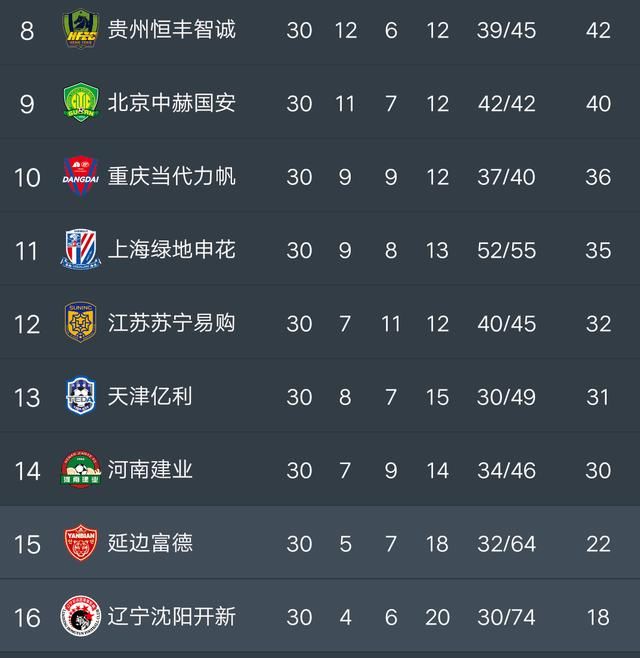Select 辽宁沈阳开新 relegation row

320,616
